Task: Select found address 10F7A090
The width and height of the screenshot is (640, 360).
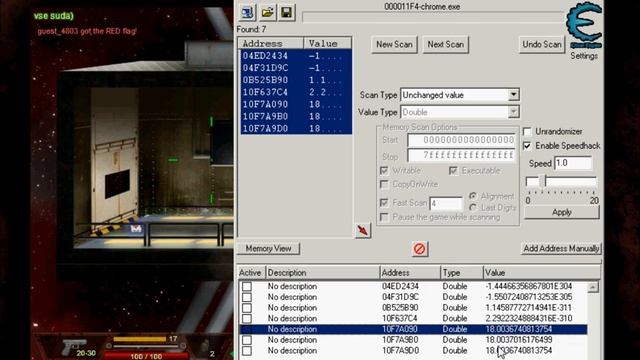Action: coord(295,104)
